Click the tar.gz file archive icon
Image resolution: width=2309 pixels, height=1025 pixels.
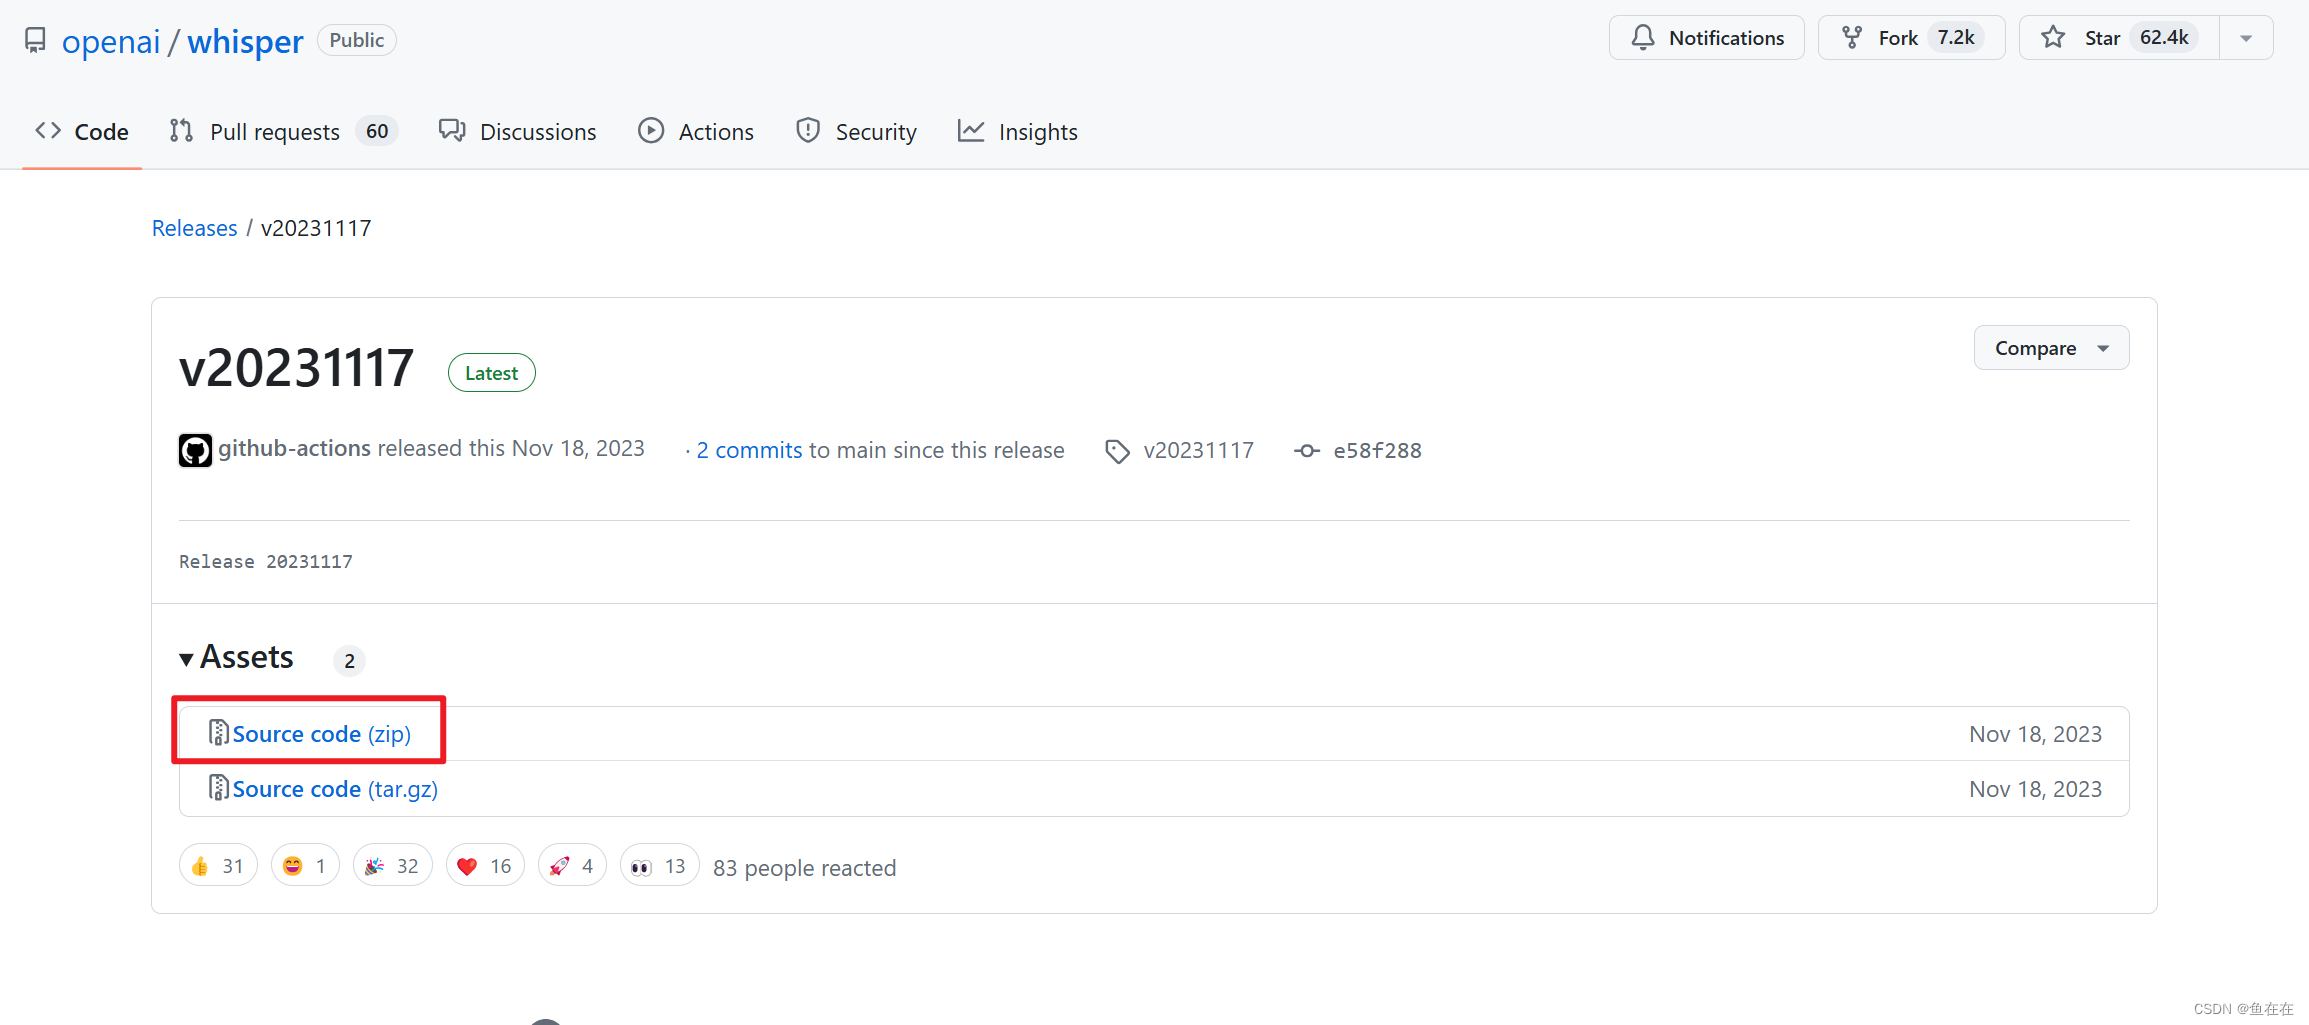coord(218,788)
